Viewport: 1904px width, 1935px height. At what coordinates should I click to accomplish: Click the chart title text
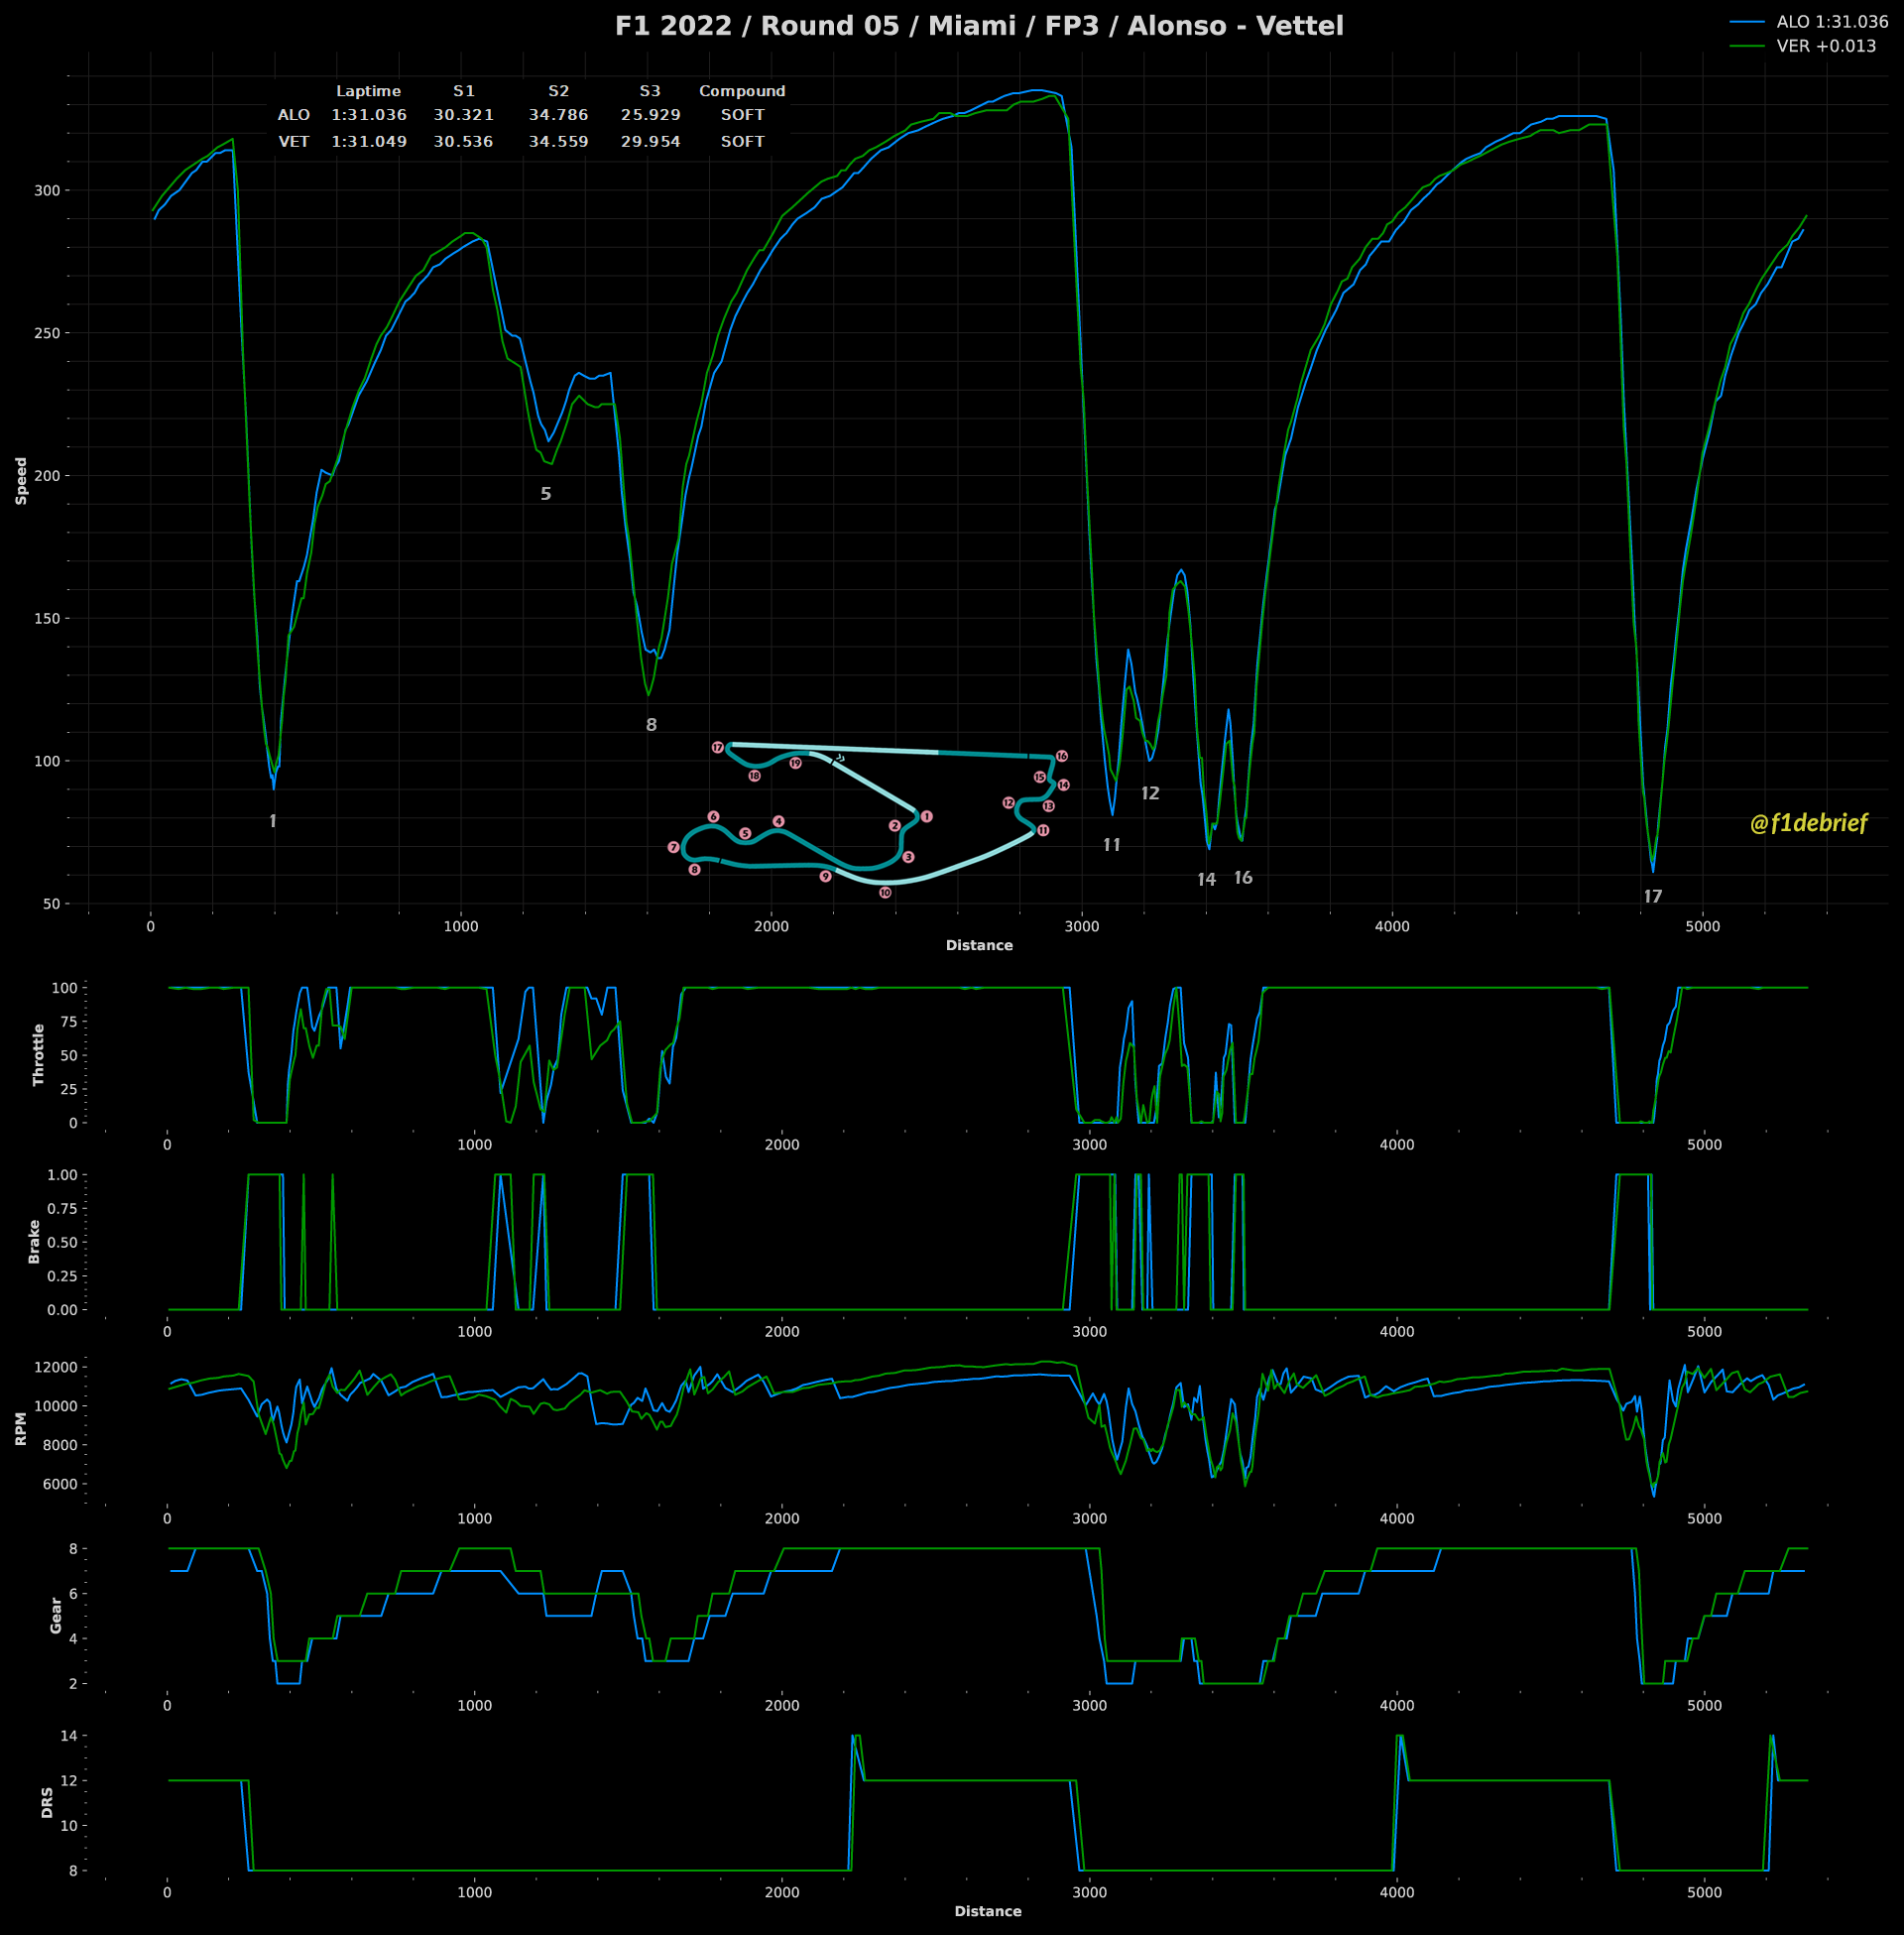pyautogui.click(x=978, y=26)
